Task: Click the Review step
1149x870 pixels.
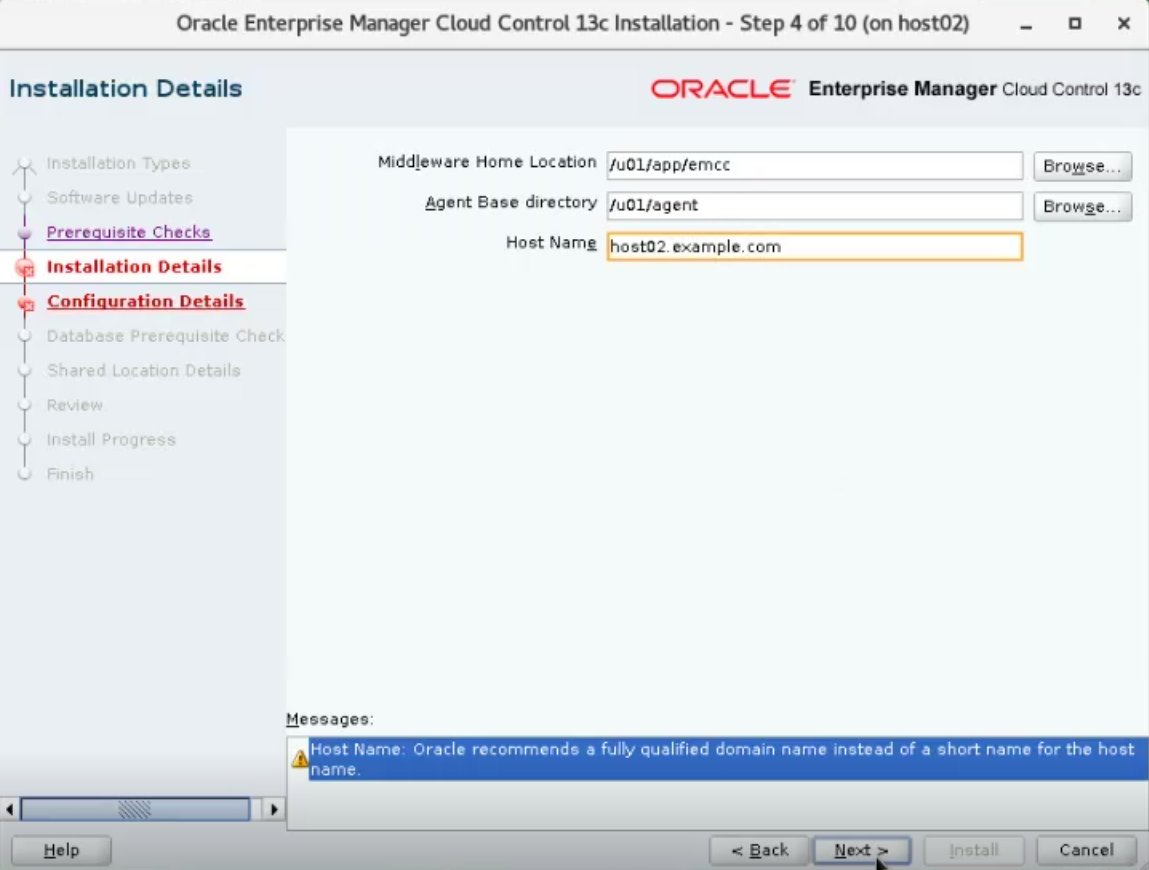Action: coord(75,405)
